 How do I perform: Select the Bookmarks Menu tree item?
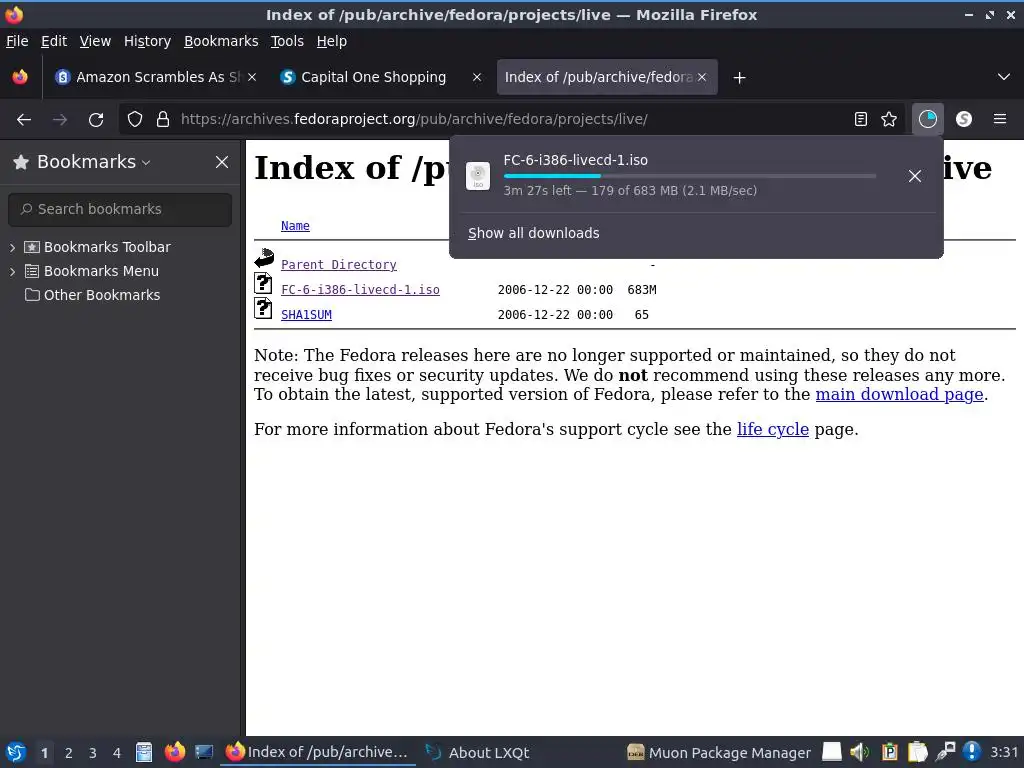click(101, 271)
